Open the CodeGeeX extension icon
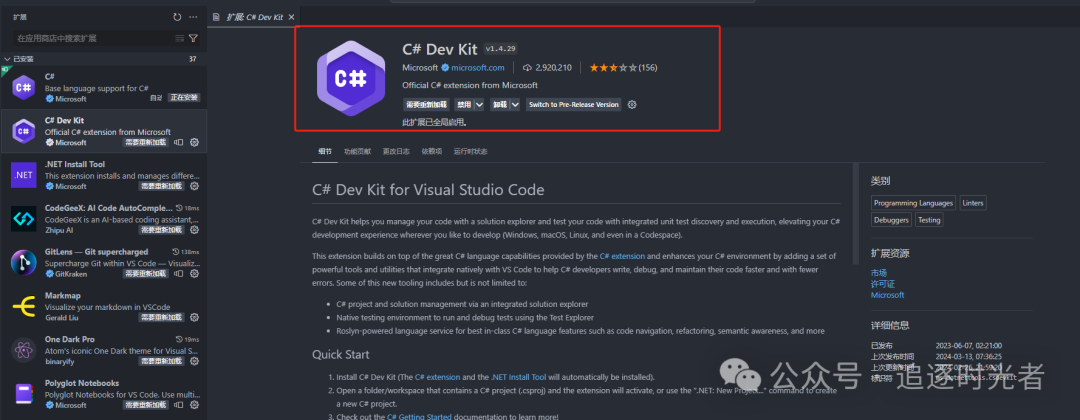The height and width of the screenshot is (420, 1080). tap(23, 218)
